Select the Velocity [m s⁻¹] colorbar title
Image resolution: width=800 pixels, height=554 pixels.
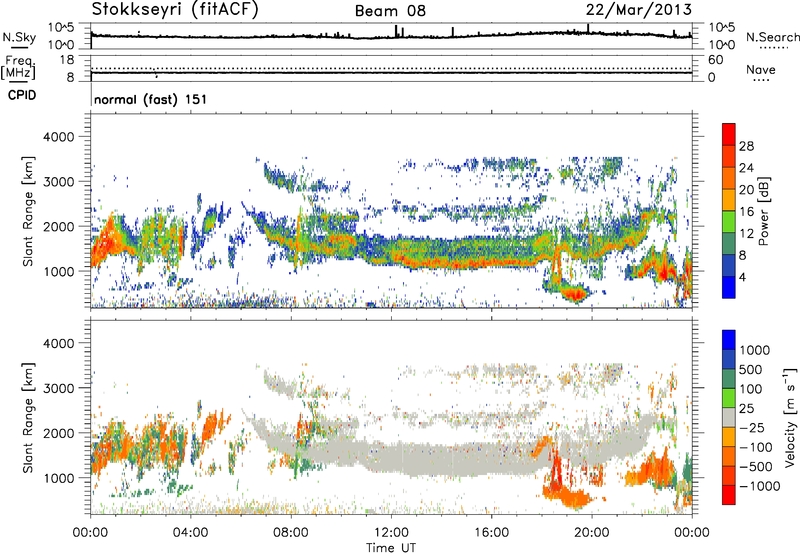pos(790,417)
